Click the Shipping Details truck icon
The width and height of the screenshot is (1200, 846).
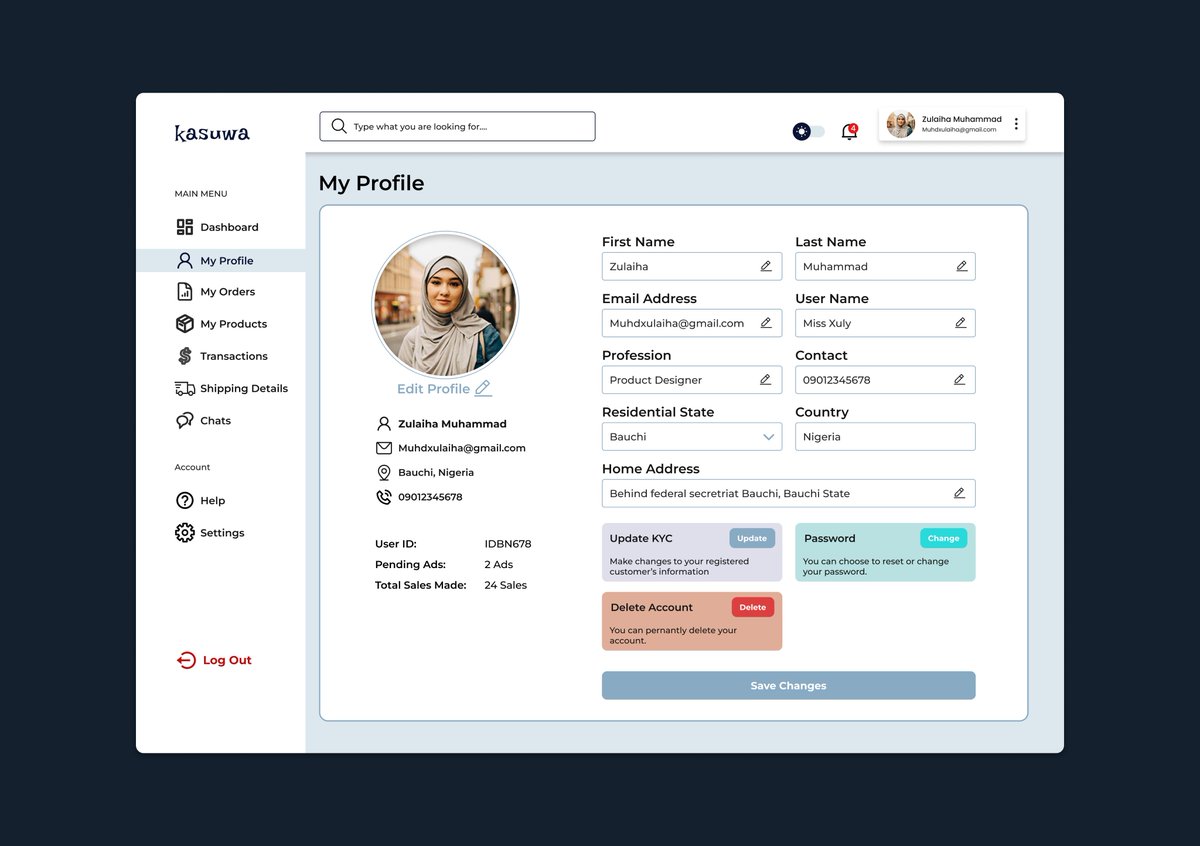(185, 388)
